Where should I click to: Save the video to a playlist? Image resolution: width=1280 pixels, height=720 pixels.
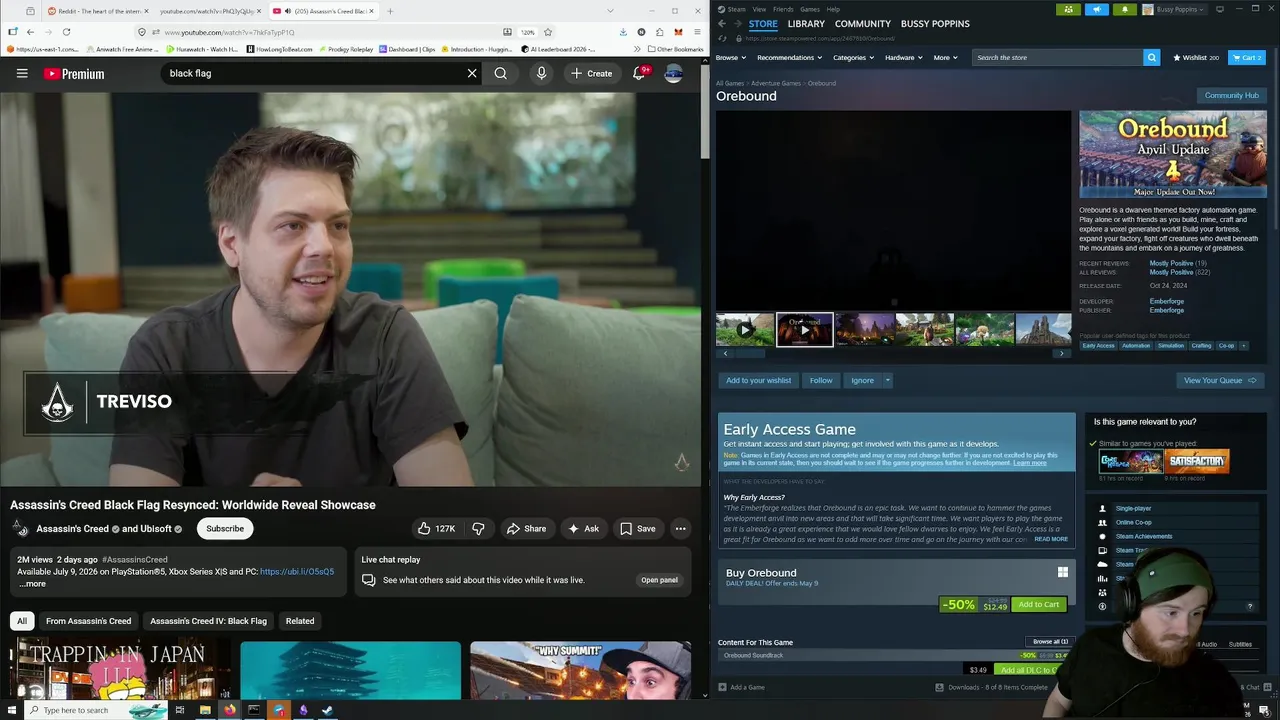click(637, 528)
